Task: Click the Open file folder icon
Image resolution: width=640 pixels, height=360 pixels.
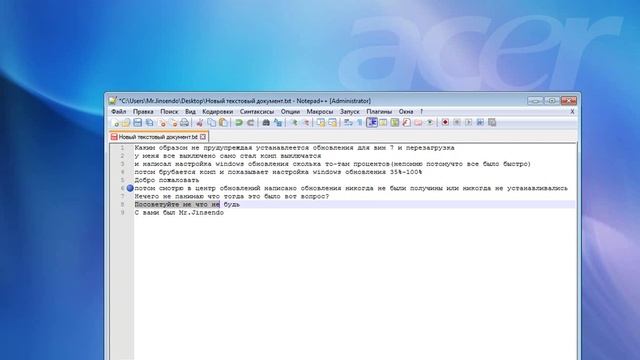Action: coord(126,122)
